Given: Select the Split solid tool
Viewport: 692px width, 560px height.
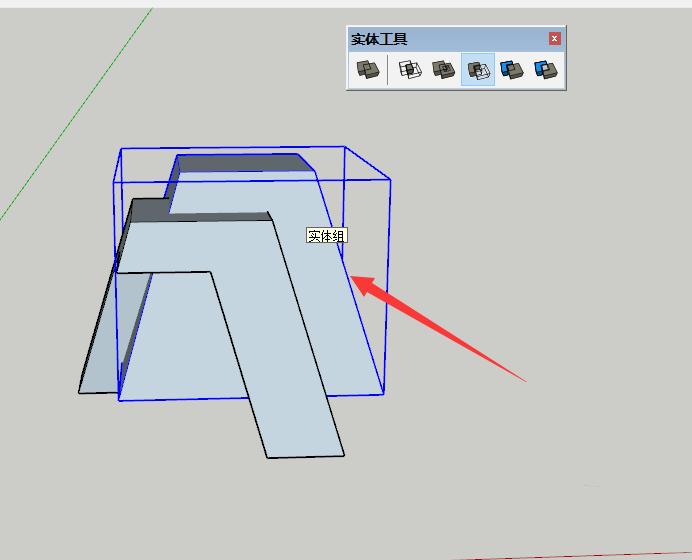Looking at the screenshot, I should [x=544, y=70].
